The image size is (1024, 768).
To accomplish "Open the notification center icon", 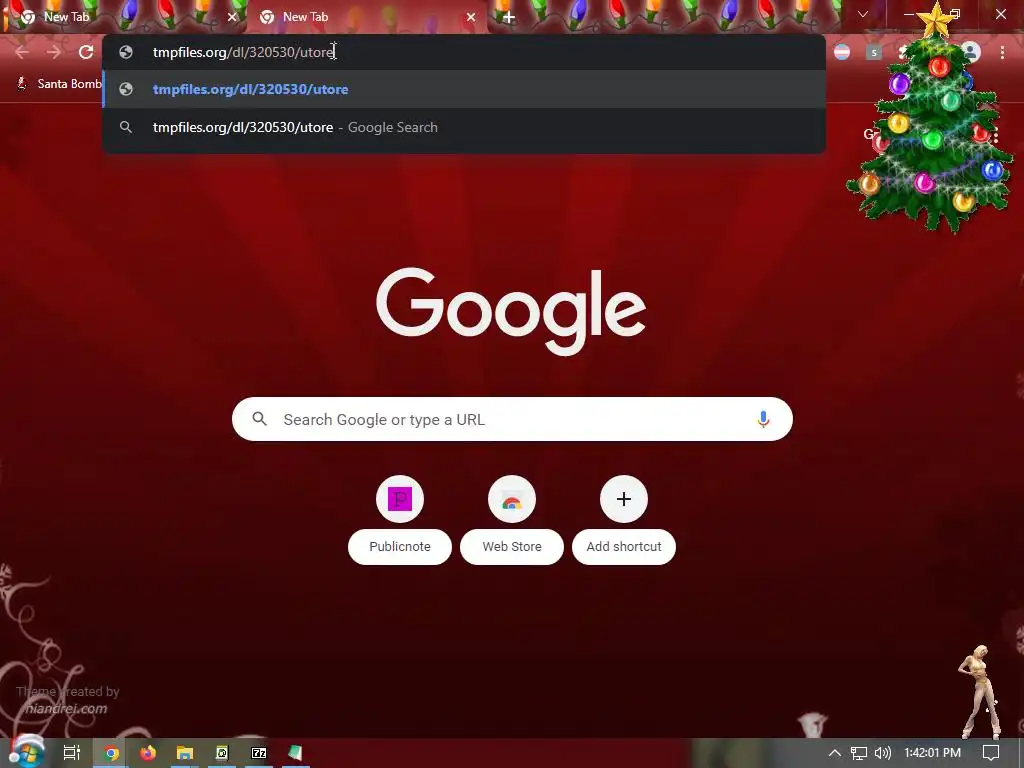I will pos(991,753).
